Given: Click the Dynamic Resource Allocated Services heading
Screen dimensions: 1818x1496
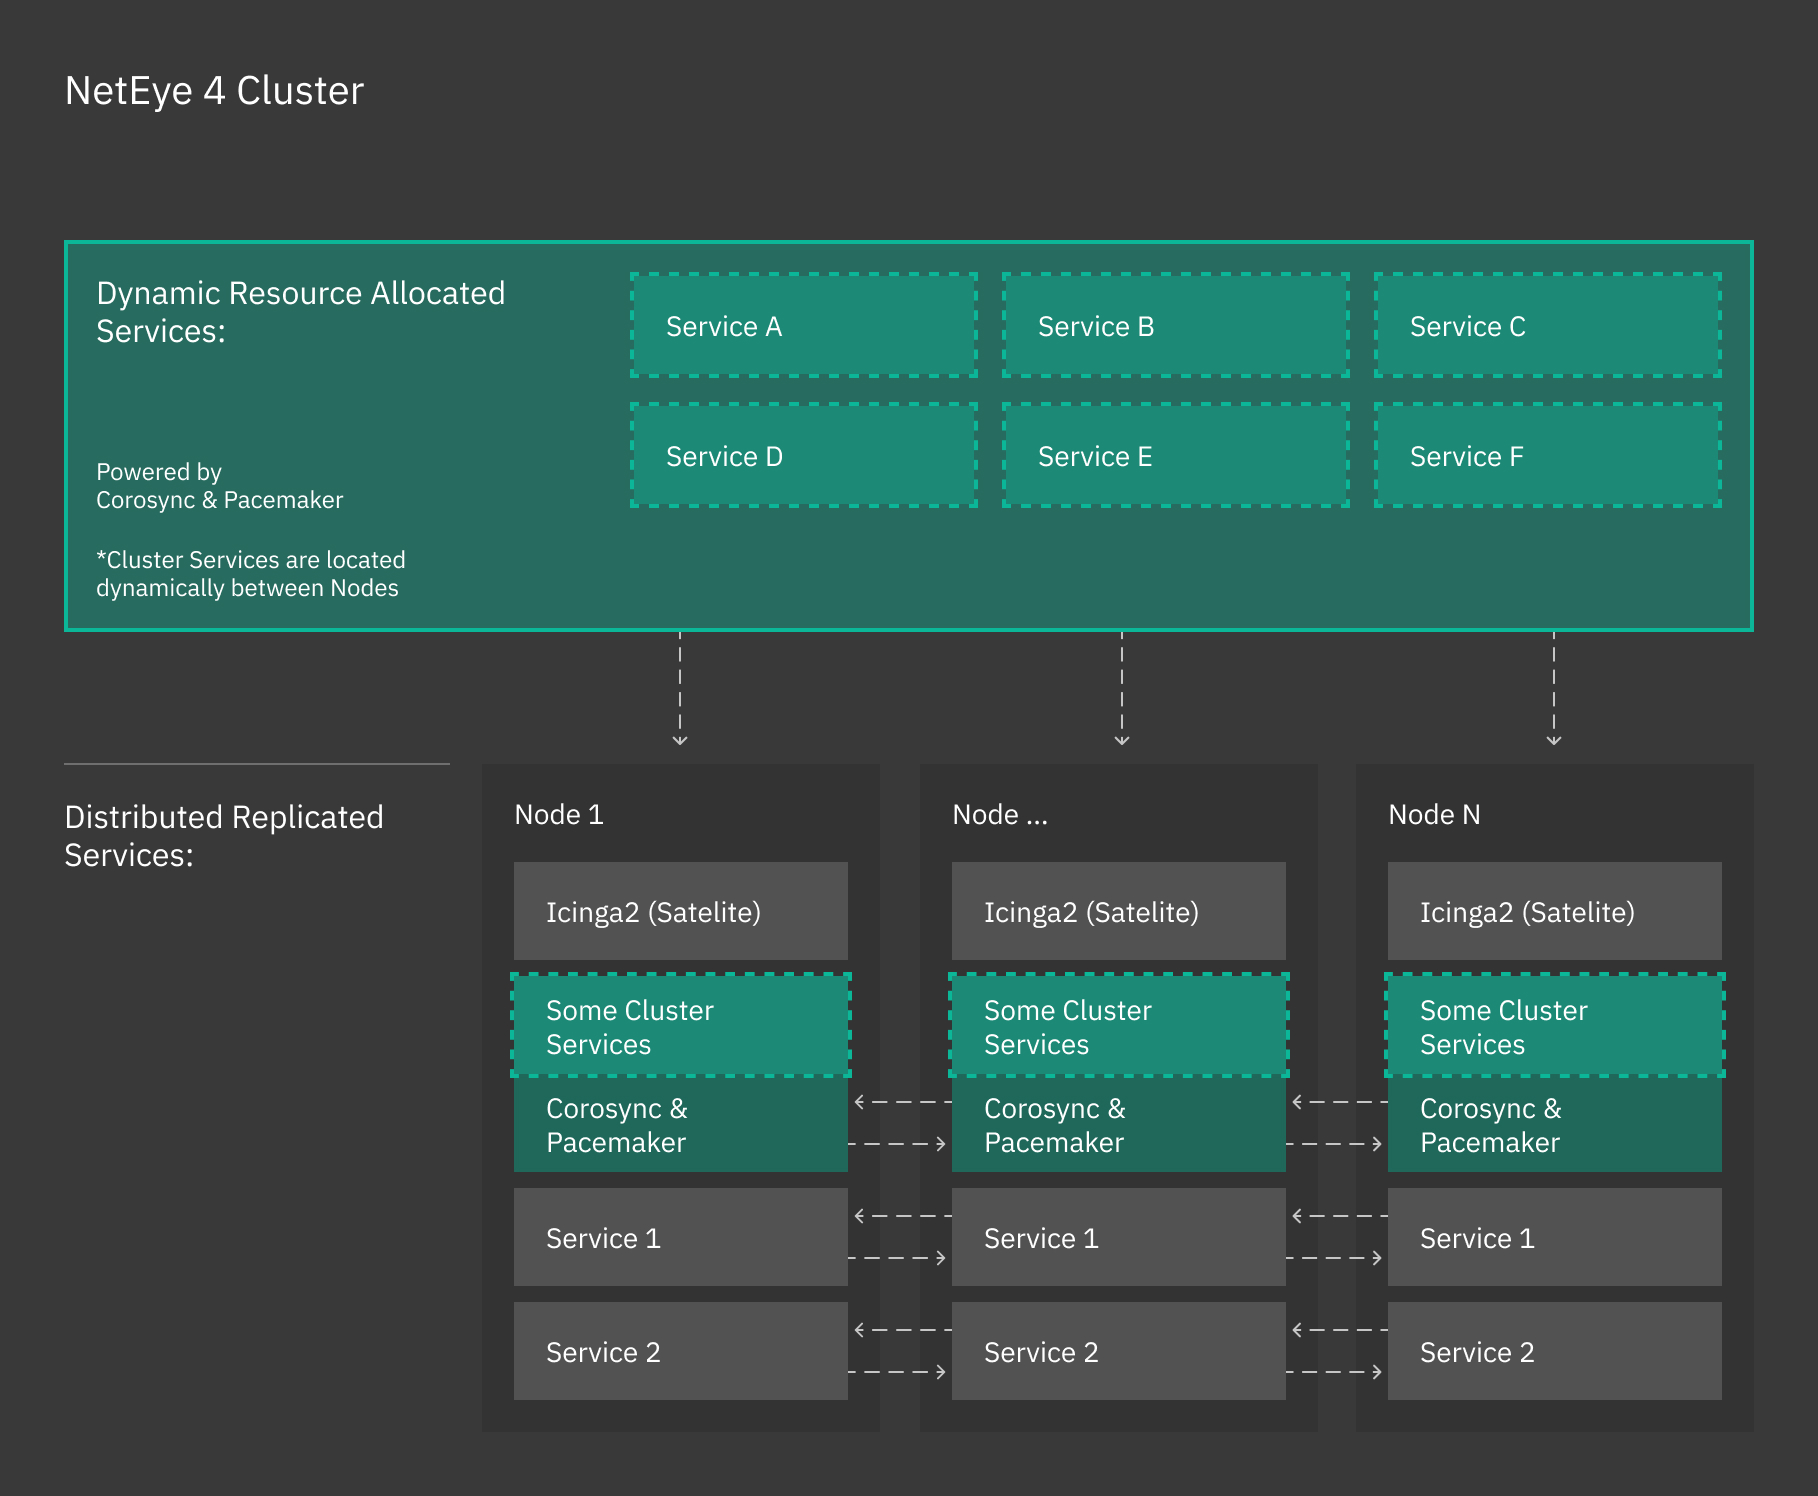Looking at the screenshot, I should (300, 312).
